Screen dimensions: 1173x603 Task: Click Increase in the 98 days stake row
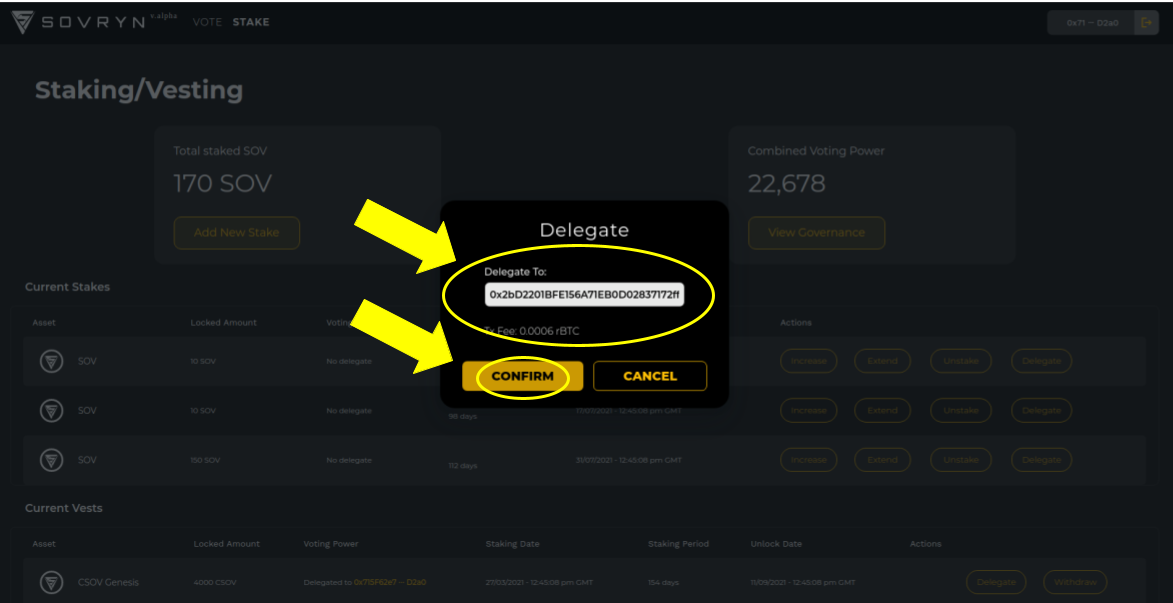pos(809,411)
